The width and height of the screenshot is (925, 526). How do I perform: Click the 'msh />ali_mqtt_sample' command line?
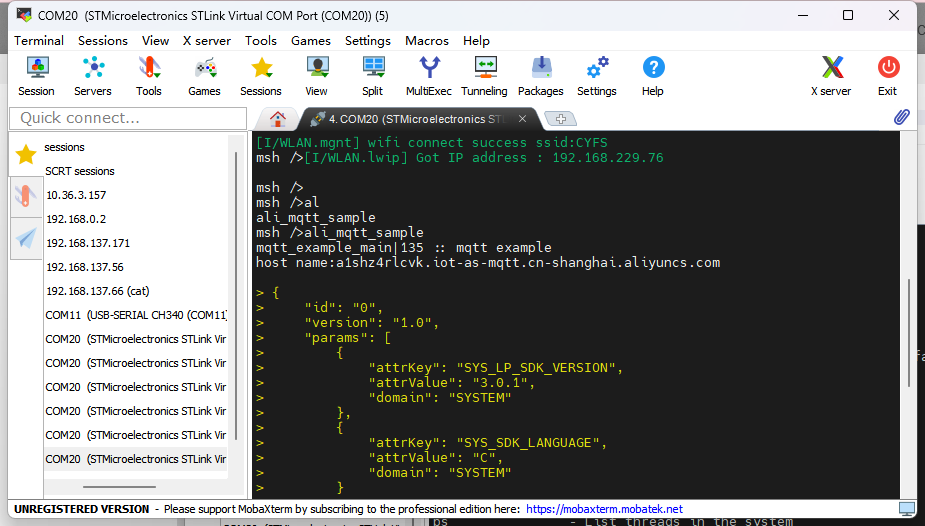[x=339, y=232]
